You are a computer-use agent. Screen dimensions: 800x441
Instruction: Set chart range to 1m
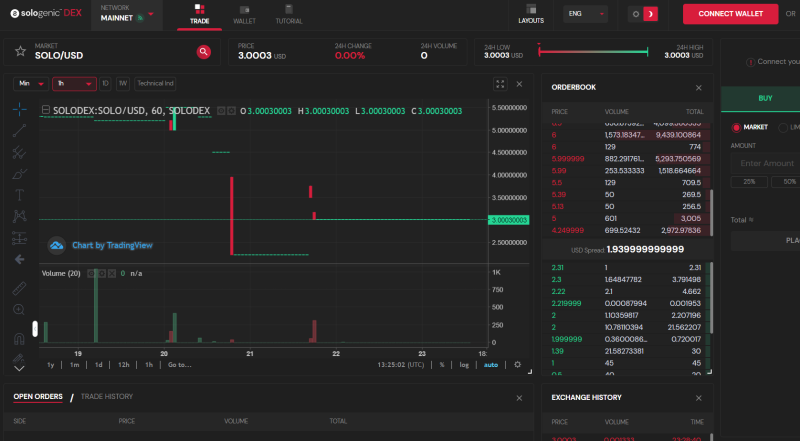point(74,365)
